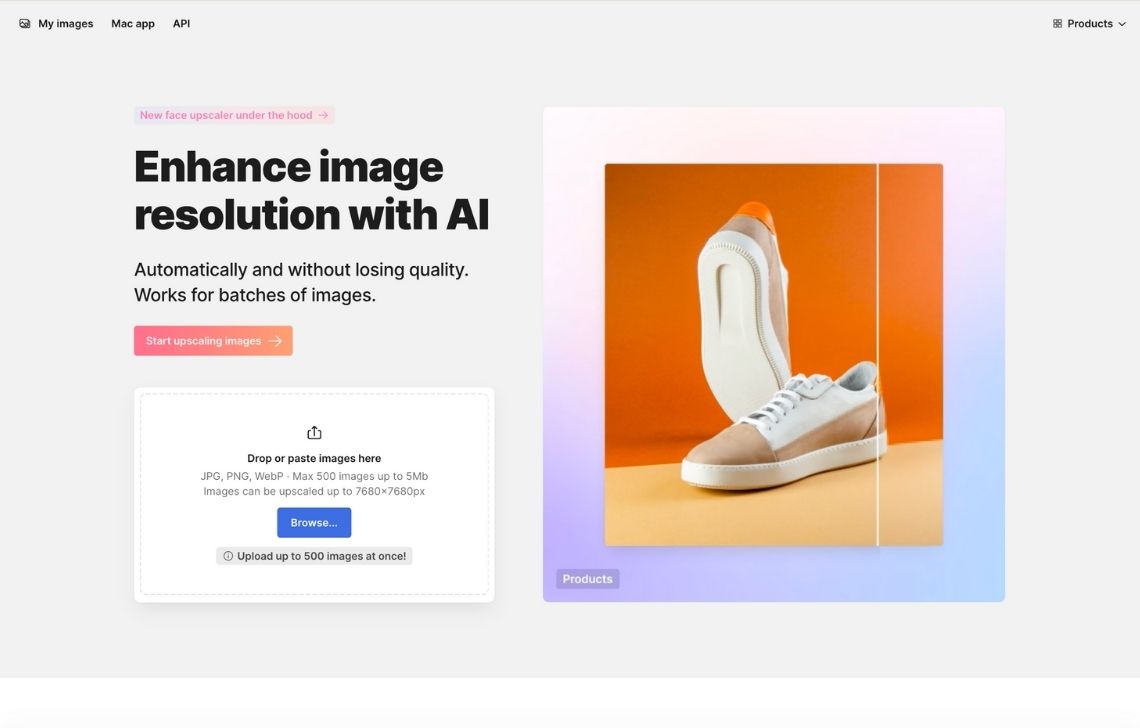1140x728 pixels.
Task: Click the arrow in the face upscaler banner
Action: [x=323, y=115]
